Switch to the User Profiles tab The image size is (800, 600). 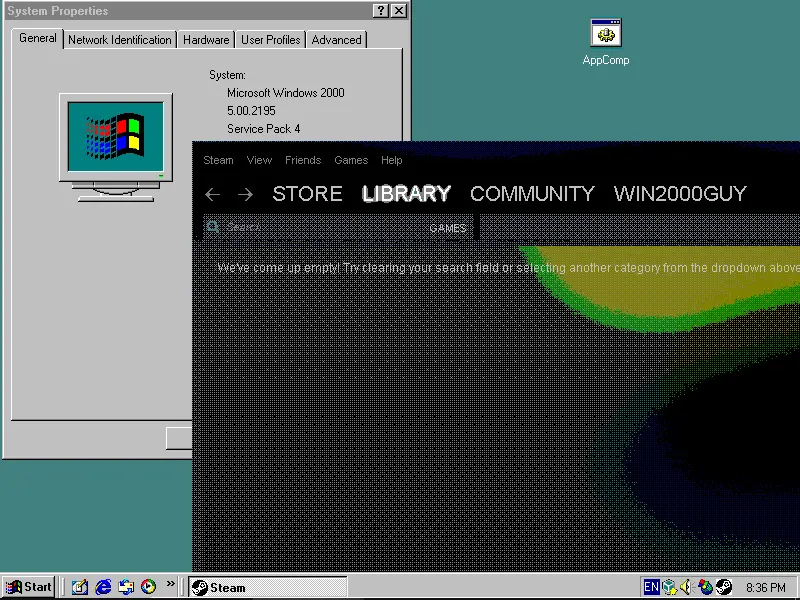point(270,40)
